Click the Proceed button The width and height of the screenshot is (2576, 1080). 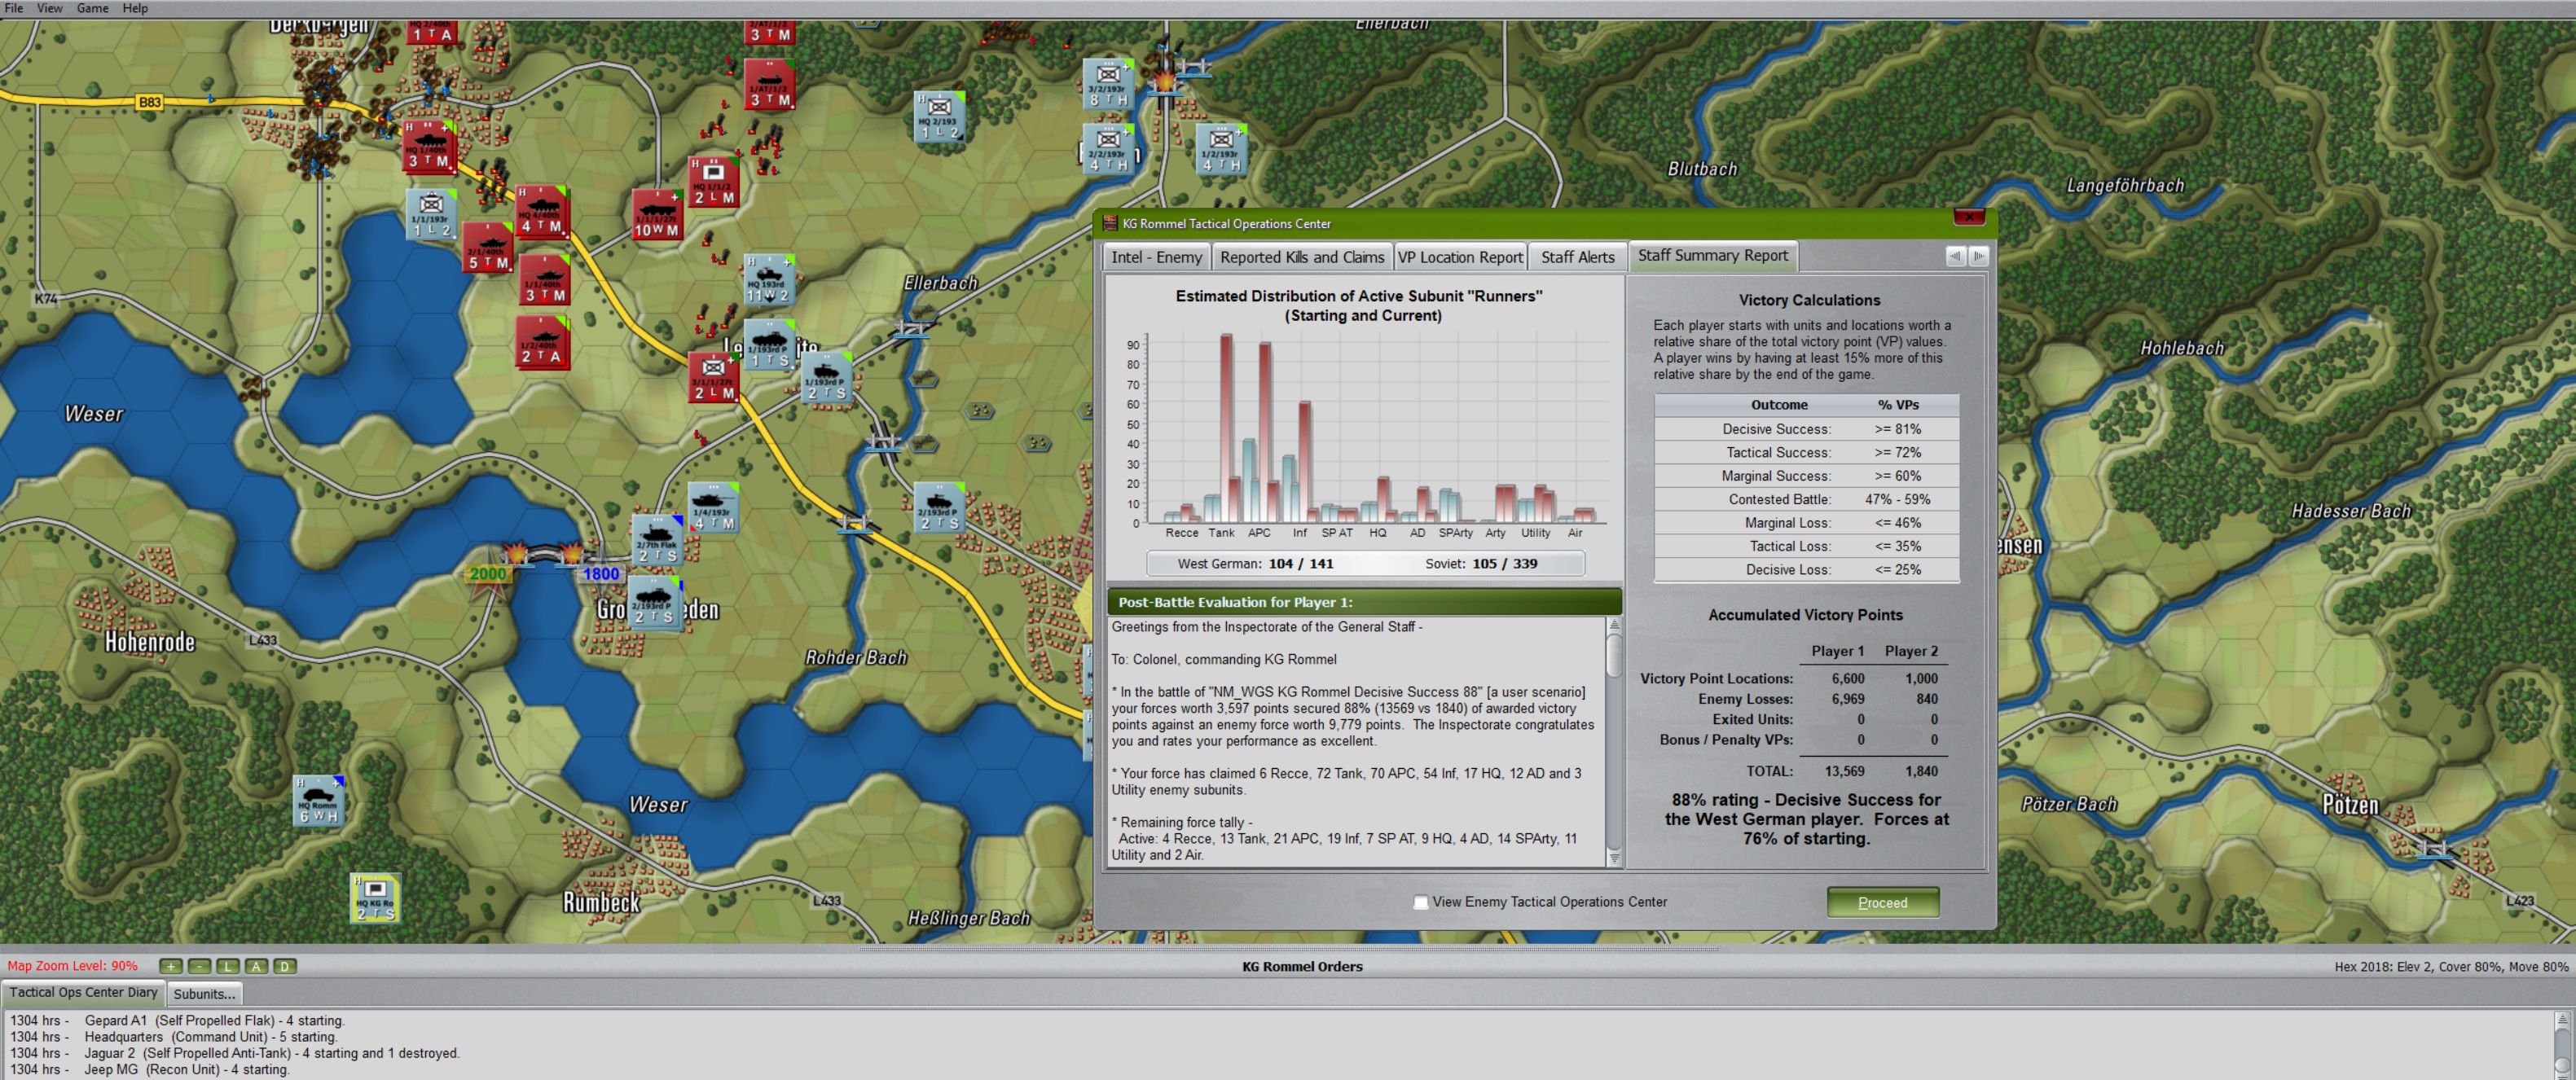pyautogui.click(x=1883, y=902)
